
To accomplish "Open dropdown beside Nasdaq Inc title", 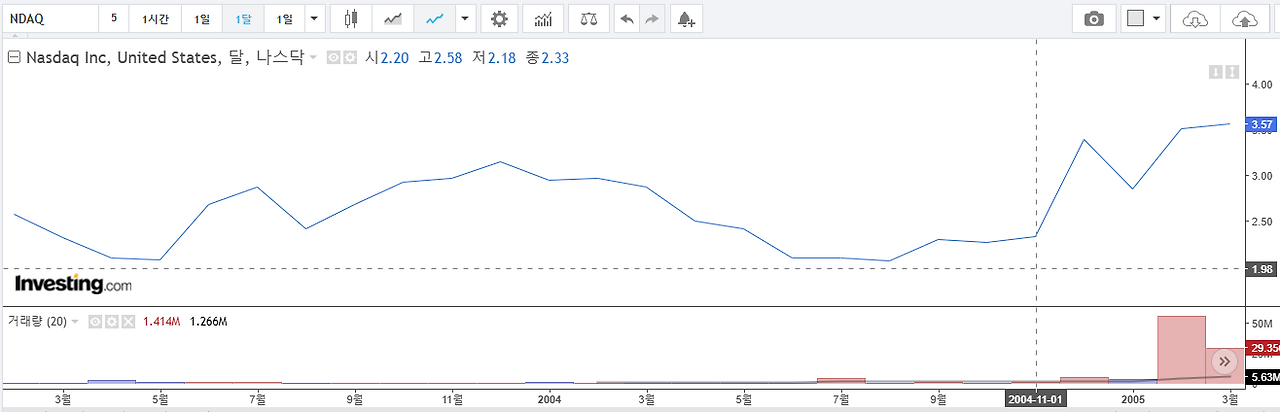I will click(x=313, y=58).
